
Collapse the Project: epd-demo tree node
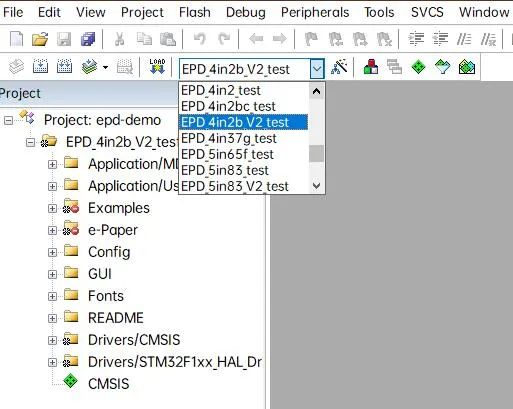click(x=8, y=120)
